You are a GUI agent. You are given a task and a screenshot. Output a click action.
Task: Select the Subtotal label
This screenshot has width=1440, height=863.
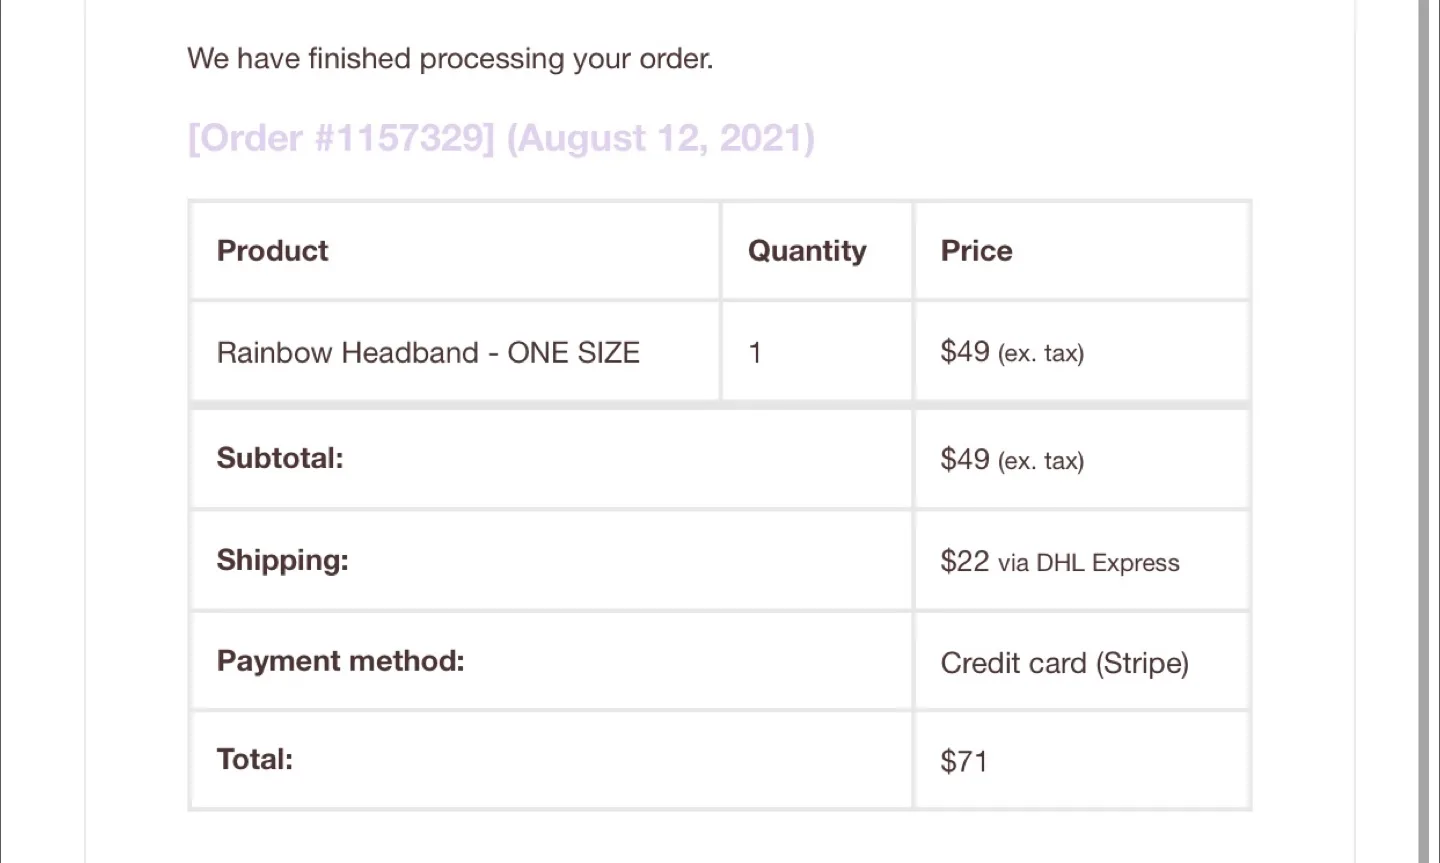(x=280, y=458)
